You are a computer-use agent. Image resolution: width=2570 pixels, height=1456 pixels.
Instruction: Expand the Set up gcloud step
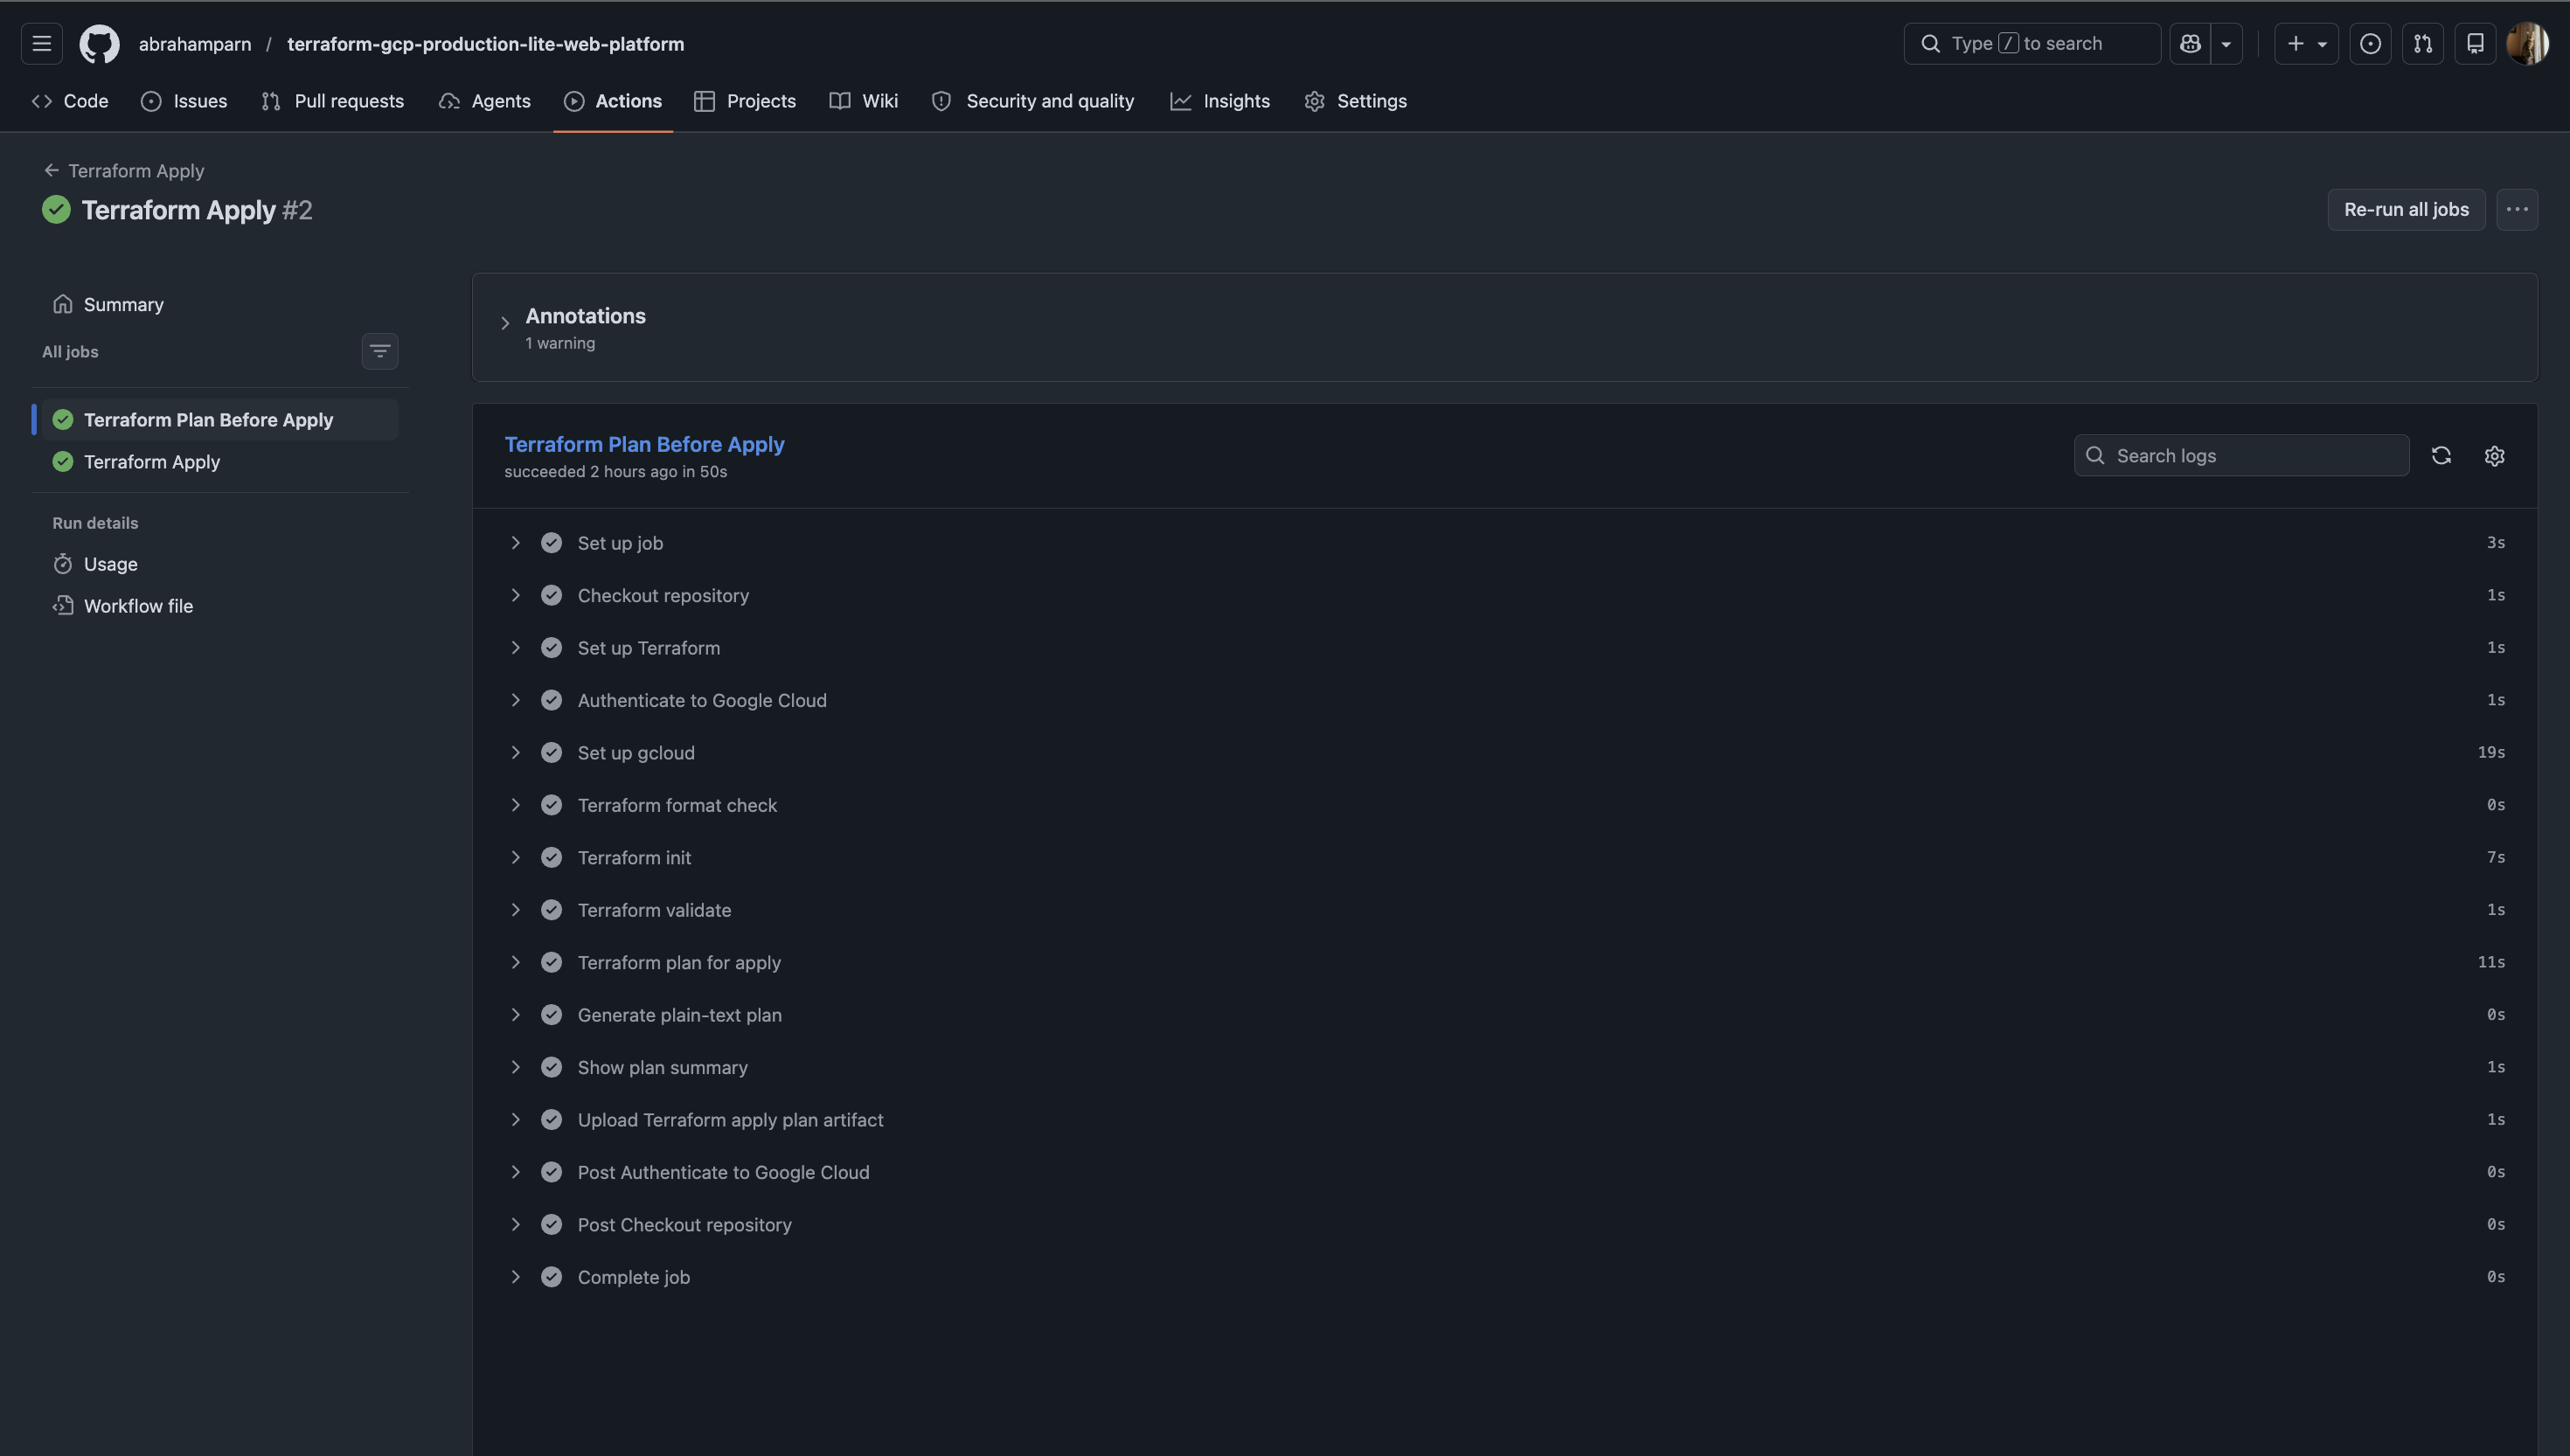pyautogui.click(x=1505, y=753)
